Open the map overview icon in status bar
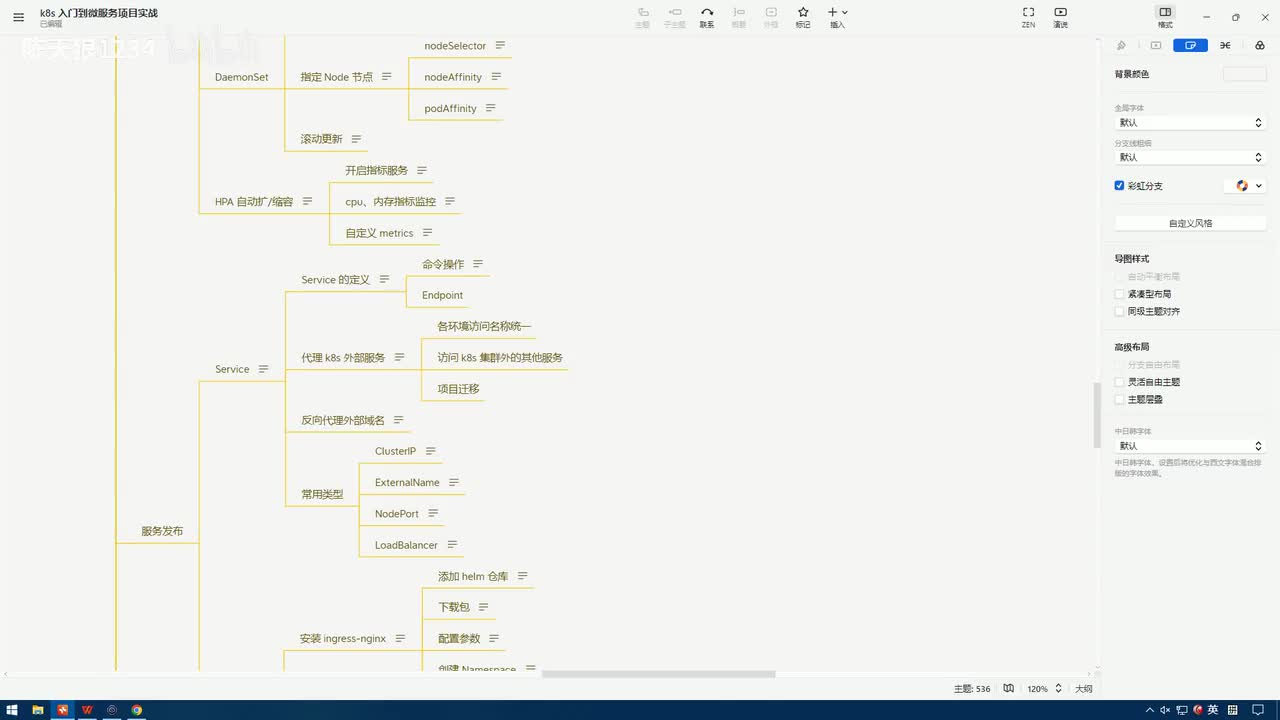This screenshot has width=1280, height=720. tap(1009, 688)
